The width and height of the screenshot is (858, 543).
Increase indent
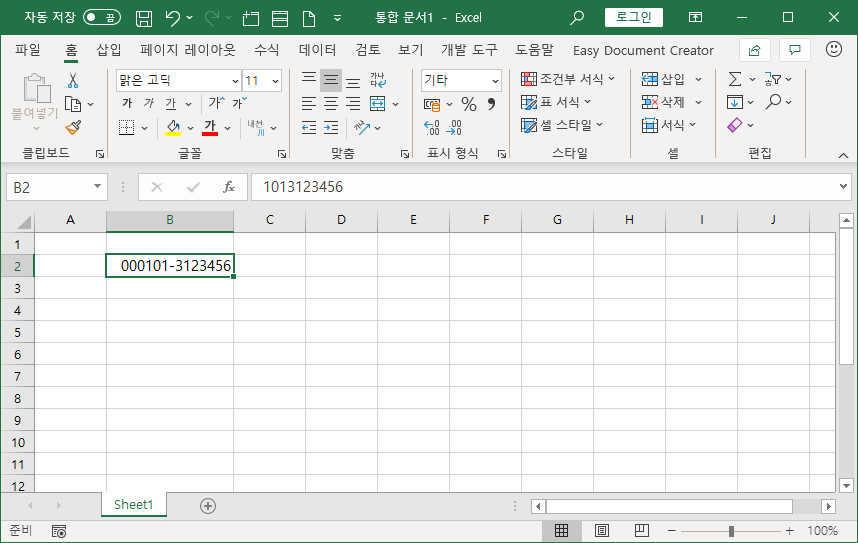pyautogui.click(x=331, y=128)
